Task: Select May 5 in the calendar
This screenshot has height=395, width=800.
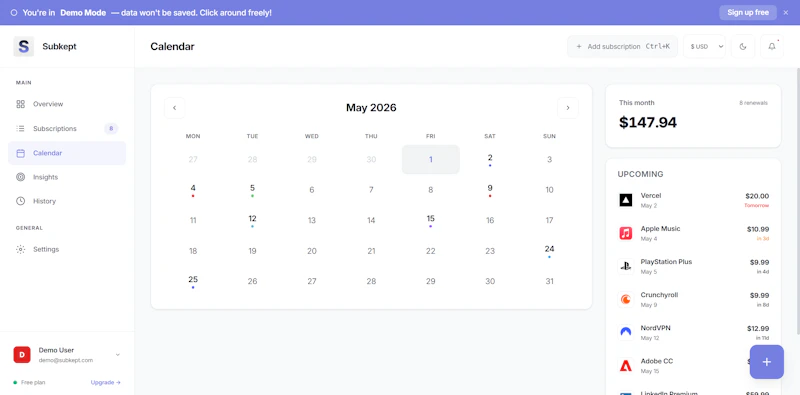Action: point(252,190)
